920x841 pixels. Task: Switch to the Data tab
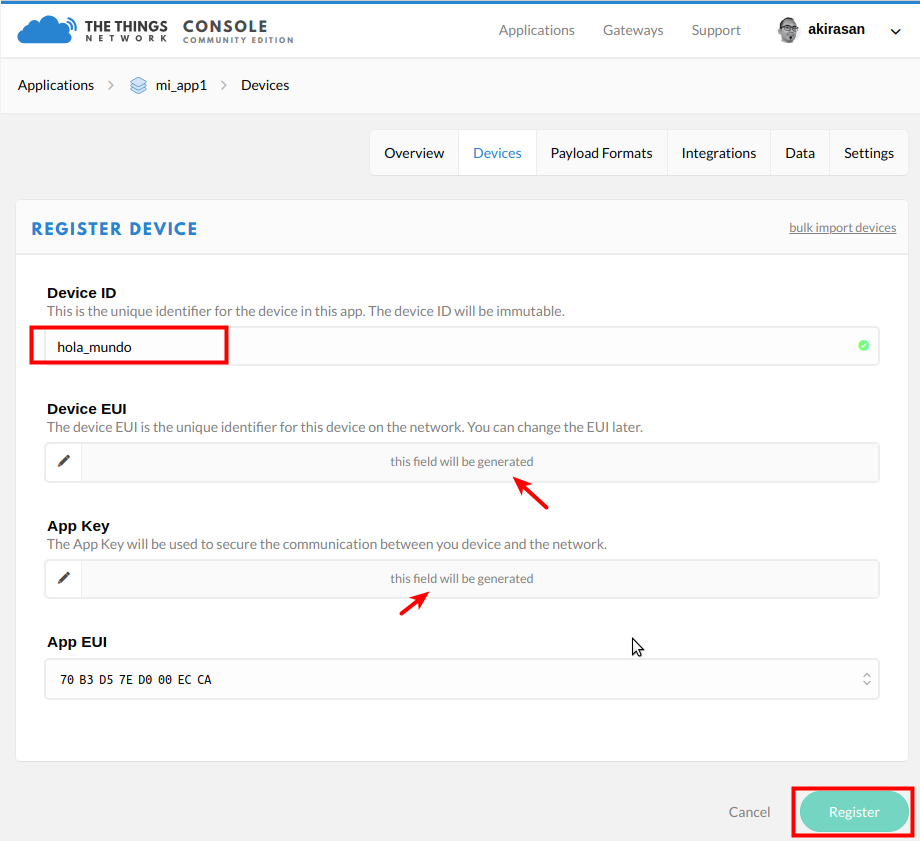tap(800, 153)
